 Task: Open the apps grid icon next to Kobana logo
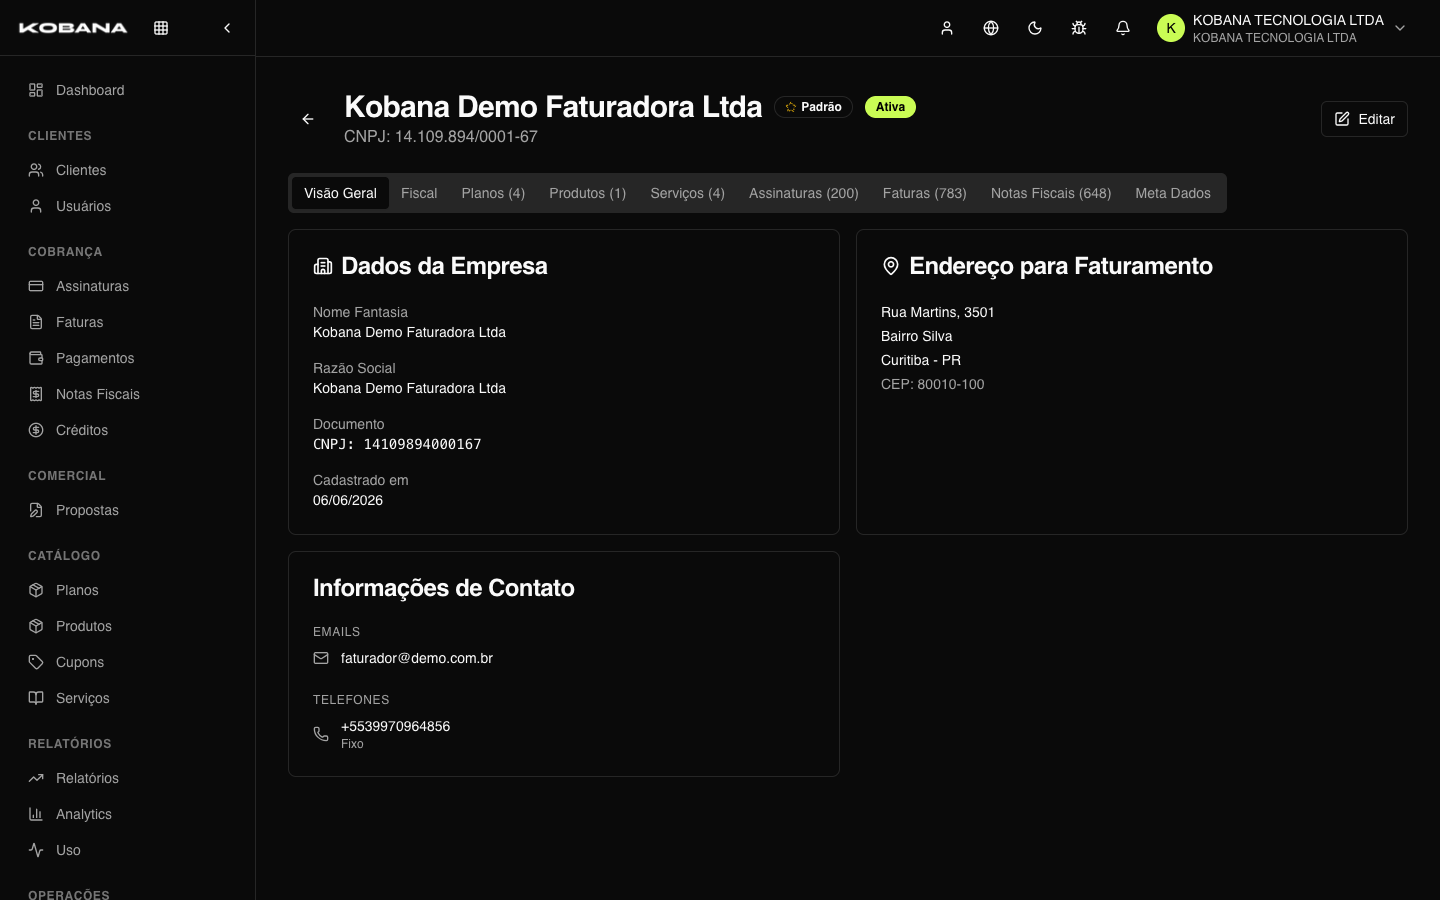click(161, 28)
